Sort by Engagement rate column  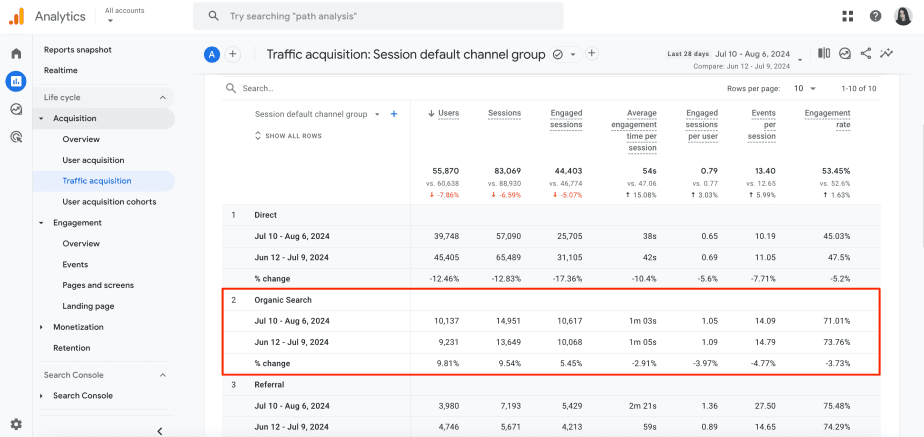tap(827, 119)
